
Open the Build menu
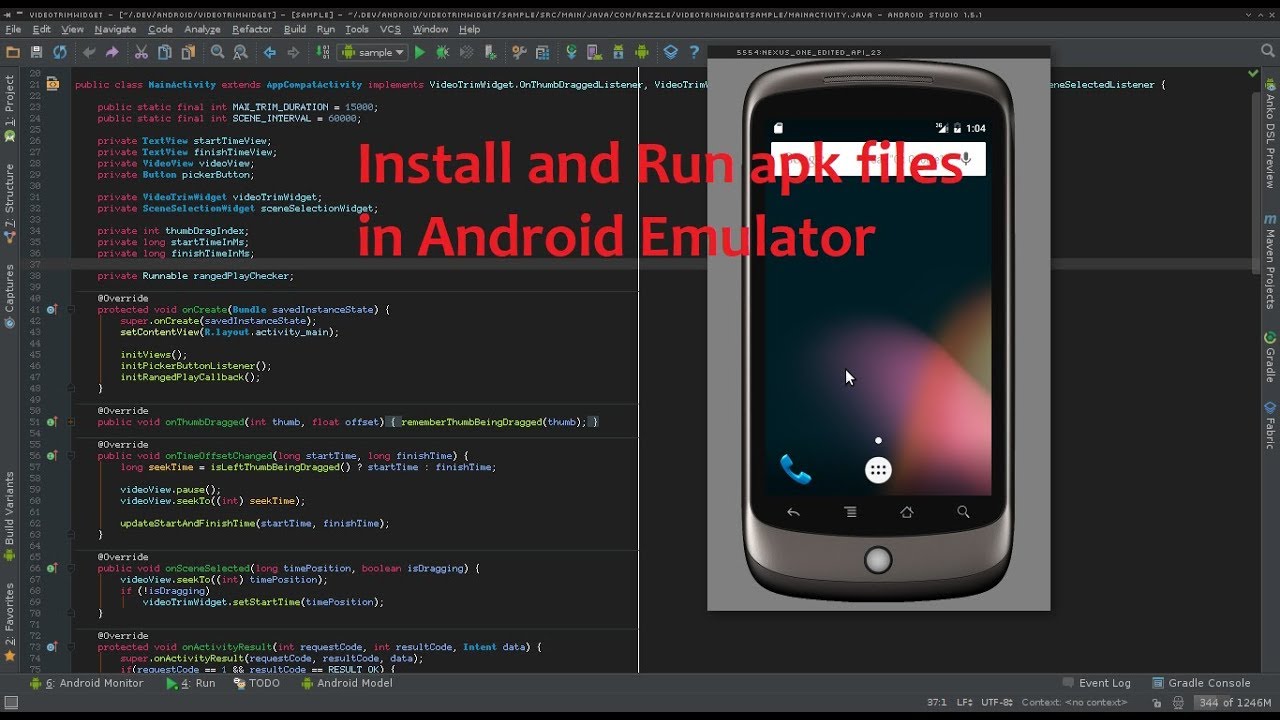295,29
